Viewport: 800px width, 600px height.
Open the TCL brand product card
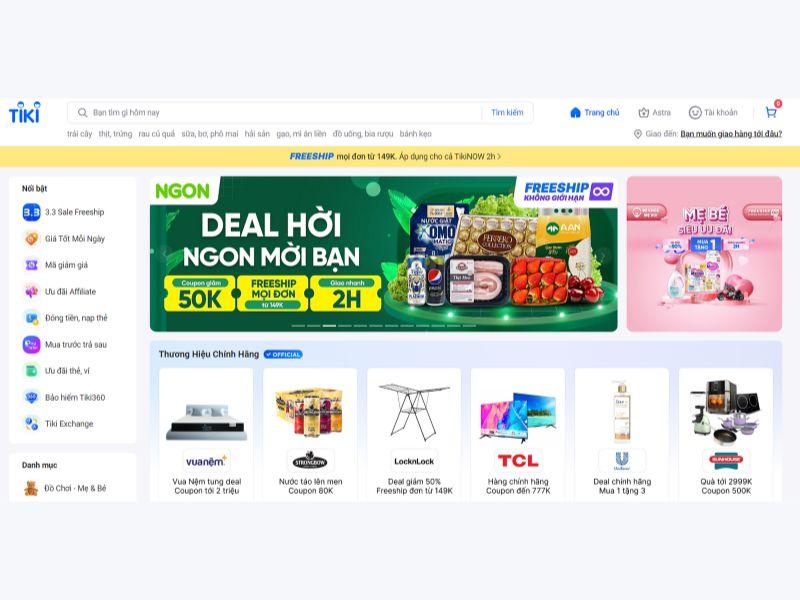click(x=518, y=435)
